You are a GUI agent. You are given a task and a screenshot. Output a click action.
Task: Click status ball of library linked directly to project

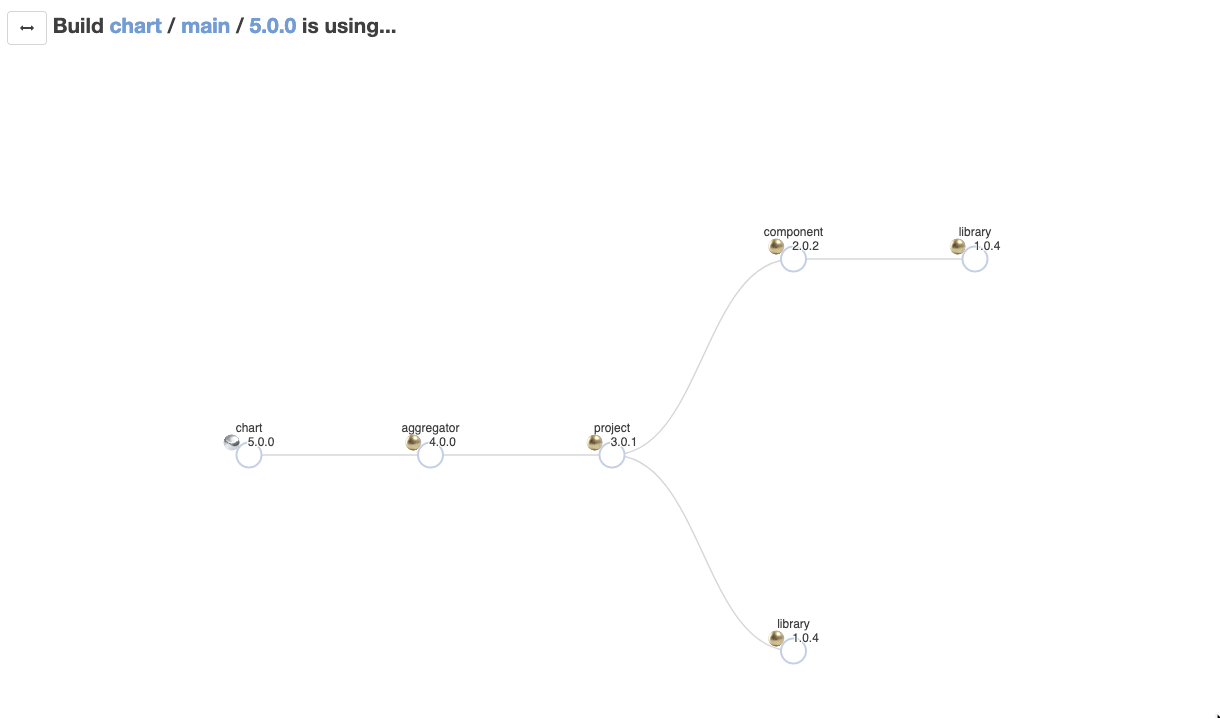click(x=777, y=638)
